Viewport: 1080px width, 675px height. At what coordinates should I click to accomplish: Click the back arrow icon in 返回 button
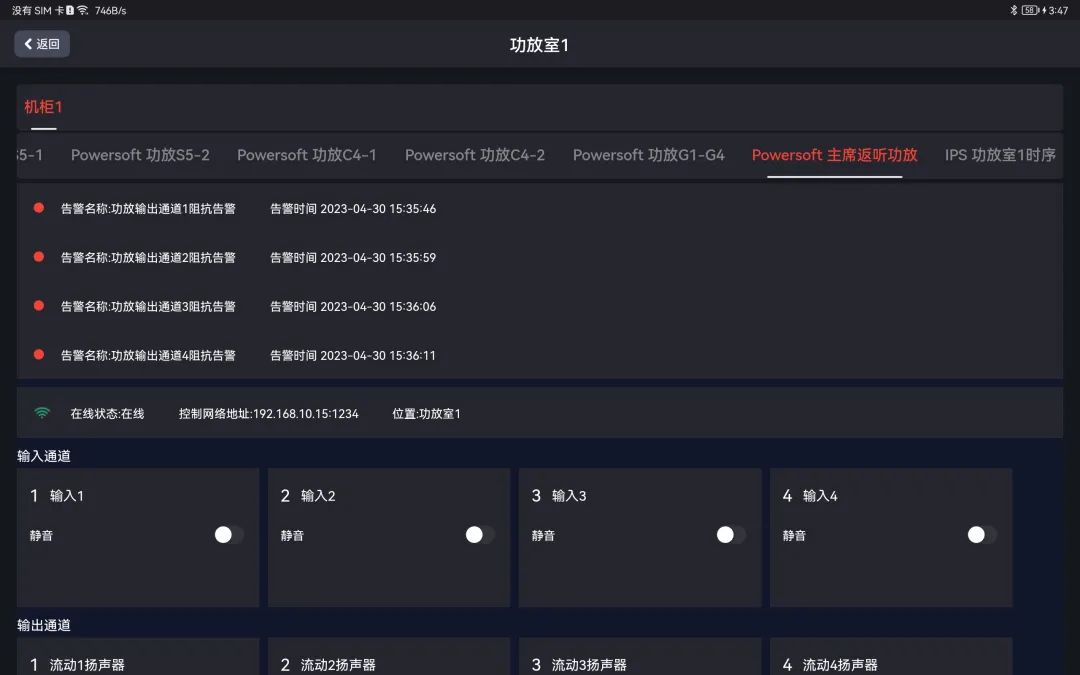pyautogui.click(x=27, y=44)
